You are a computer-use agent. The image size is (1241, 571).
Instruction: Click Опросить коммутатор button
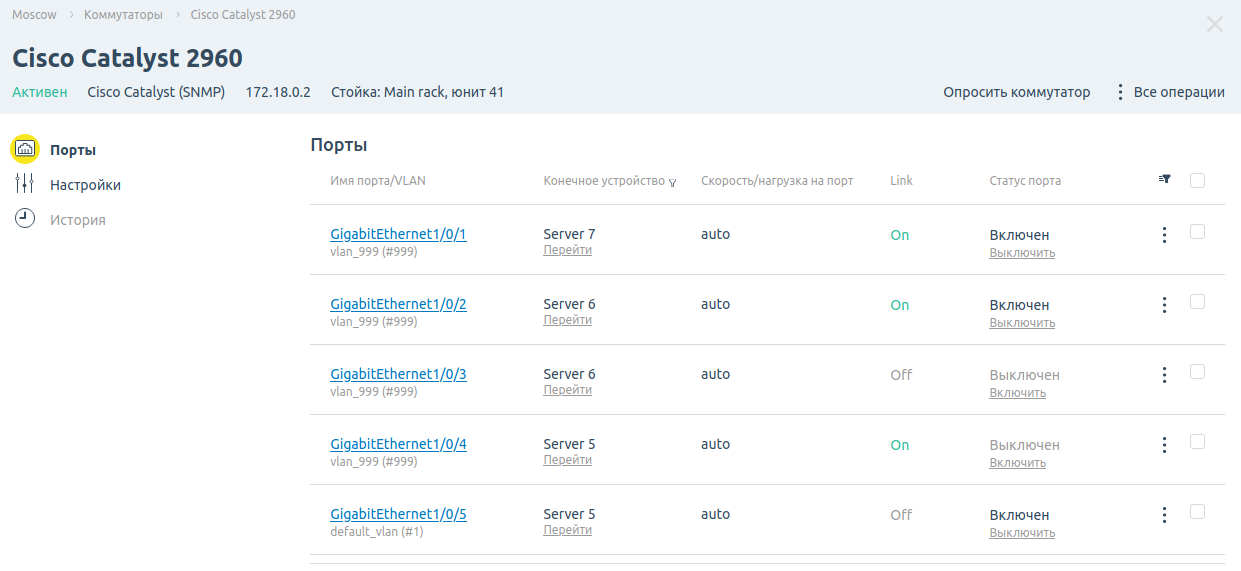click(1017, 92)
